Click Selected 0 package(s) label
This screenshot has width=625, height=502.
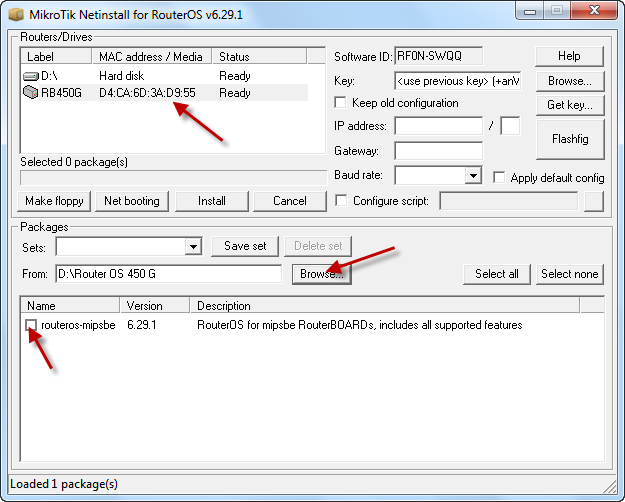(74, 162)
